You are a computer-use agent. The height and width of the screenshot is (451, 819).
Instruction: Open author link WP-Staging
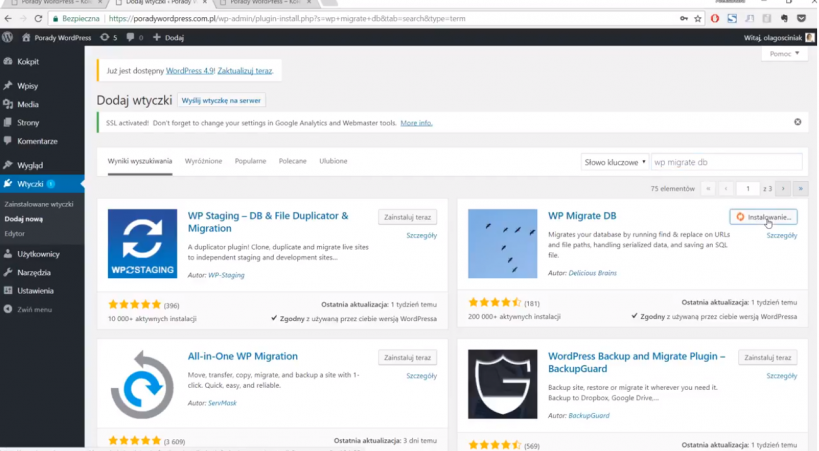point(226,275)
